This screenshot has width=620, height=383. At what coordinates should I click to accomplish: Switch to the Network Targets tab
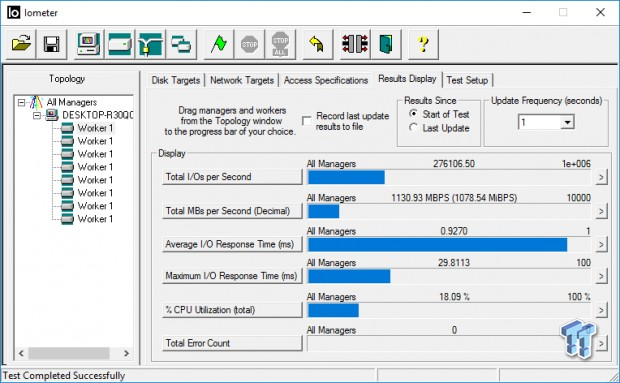(242, 80)
